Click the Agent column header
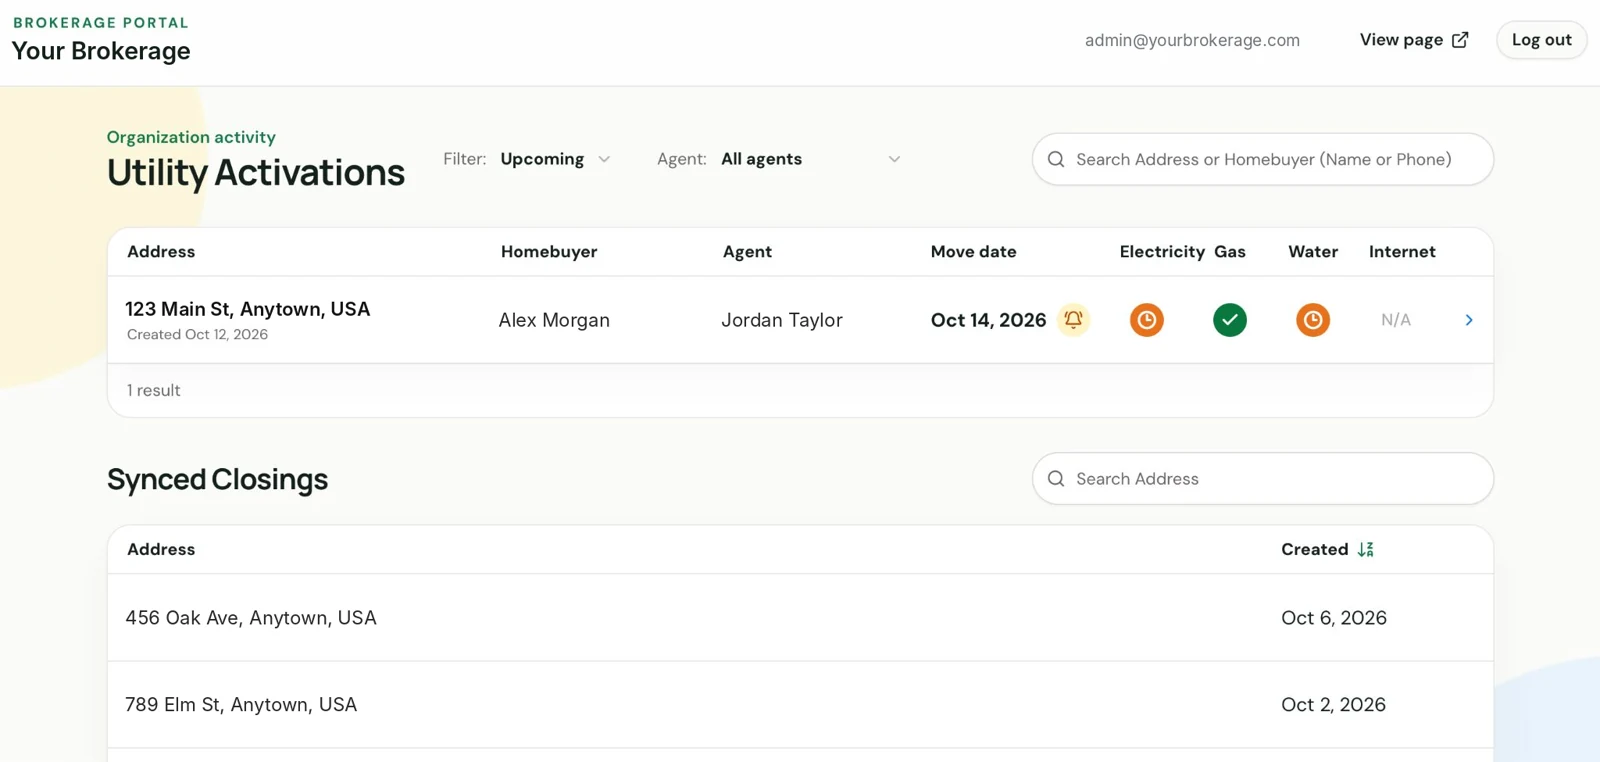1600x762 pixels. click(747, 252)
